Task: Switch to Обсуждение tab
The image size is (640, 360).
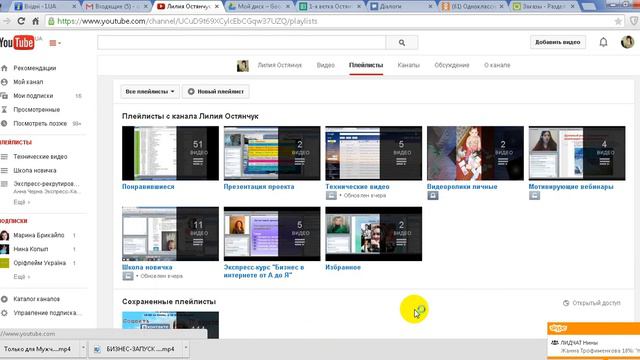Action: pyautogui.click(x=451, y=65)
